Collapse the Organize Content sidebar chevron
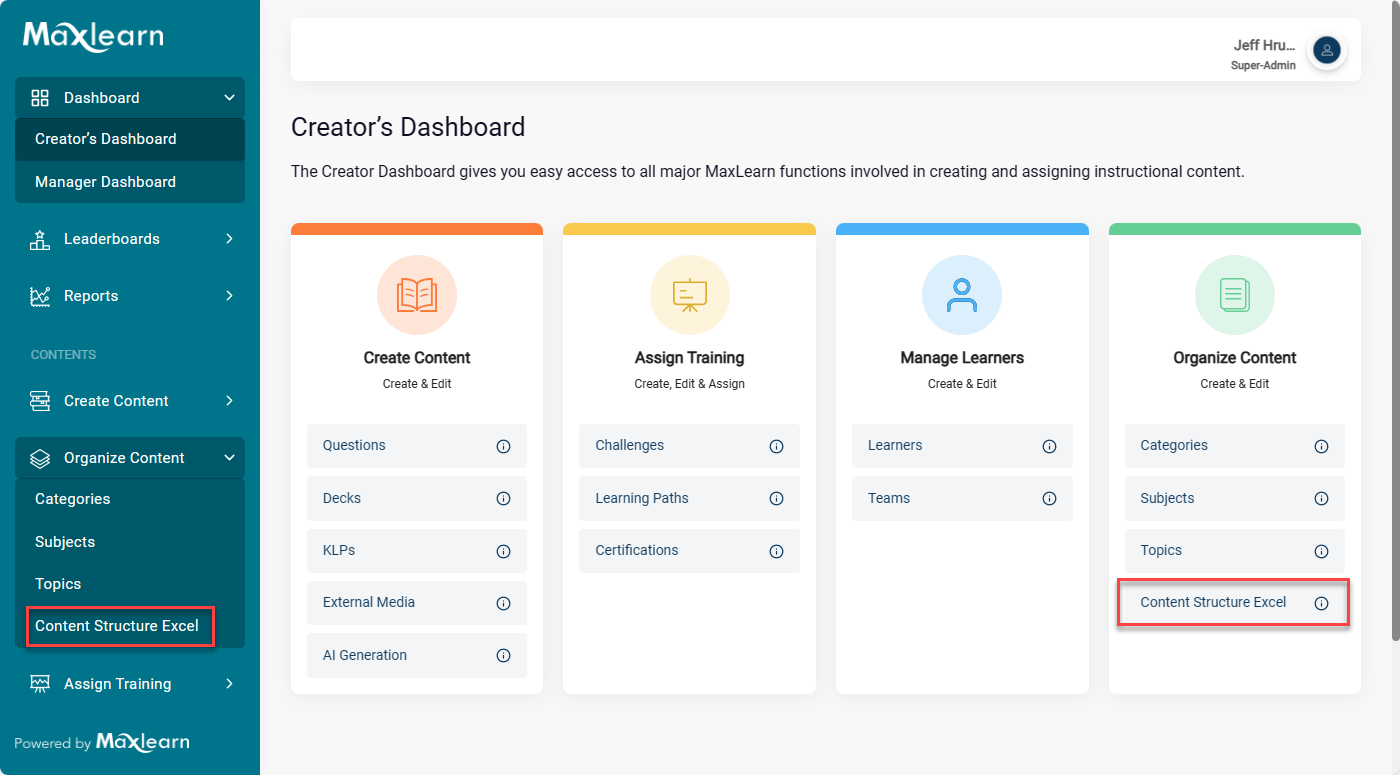 [x=229, y=458]
